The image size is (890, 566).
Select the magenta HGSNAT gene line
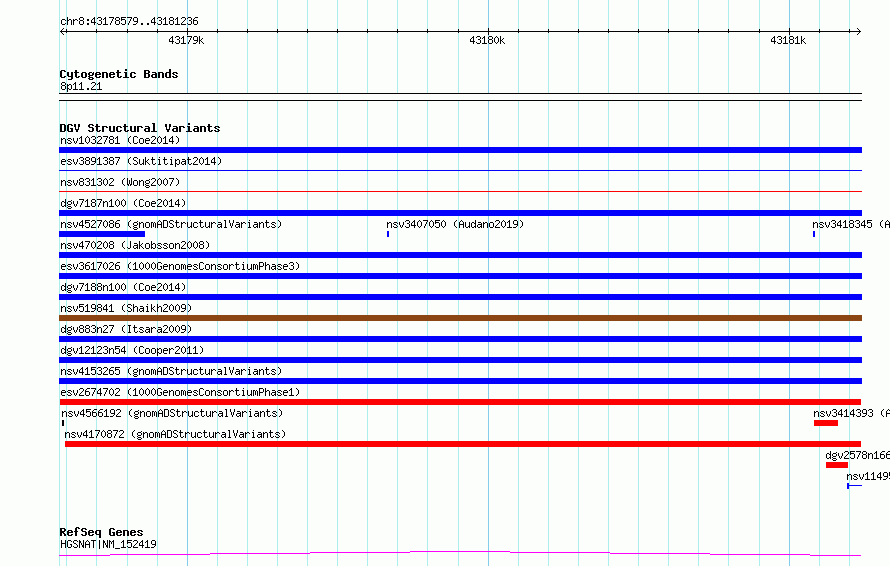pos(460,554)
